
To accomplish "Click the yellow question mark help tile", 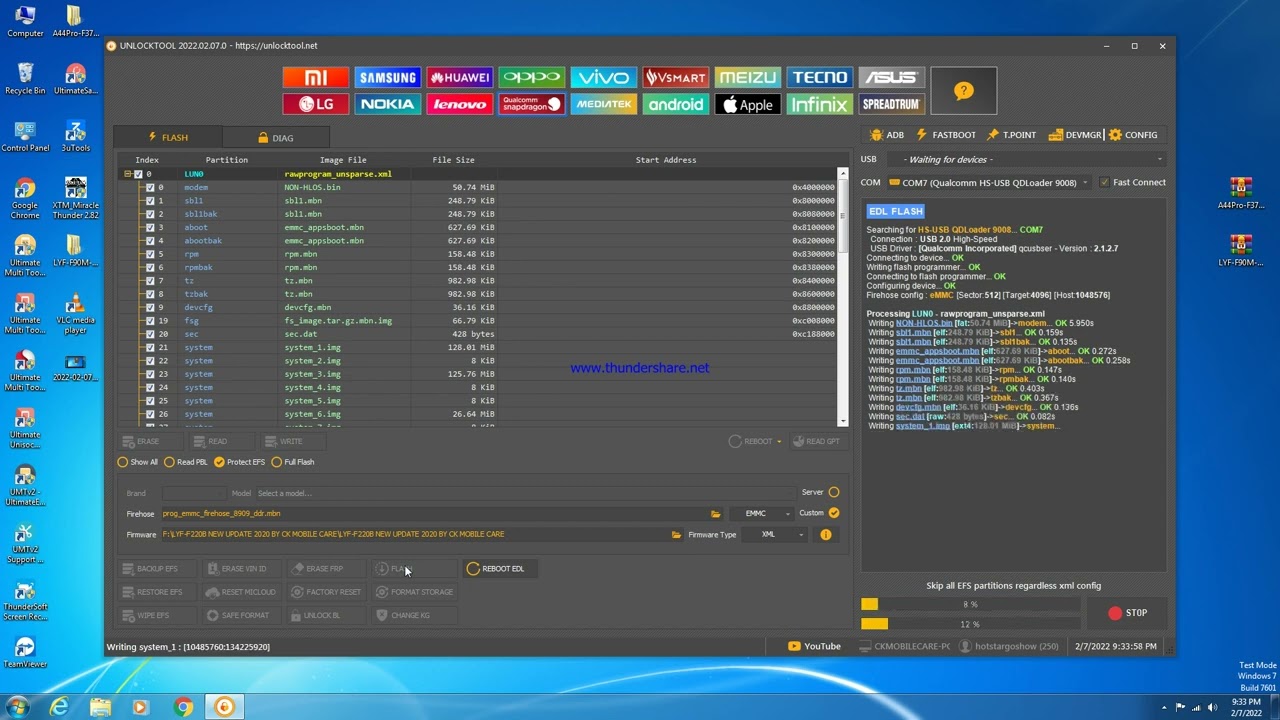I will (x=964, y=91).
